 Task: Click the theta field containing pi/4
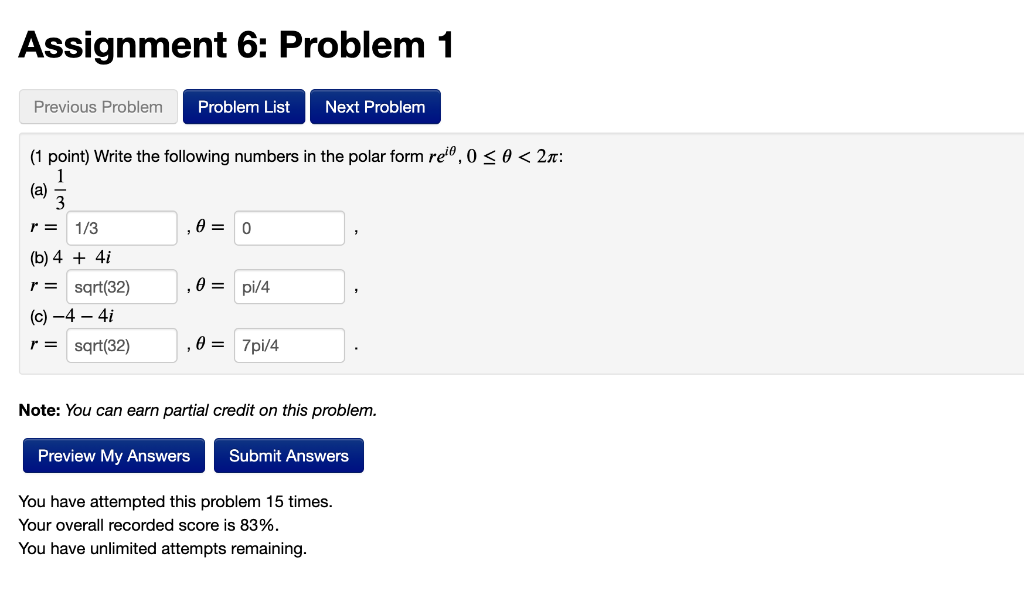click(x=288, y=286)
